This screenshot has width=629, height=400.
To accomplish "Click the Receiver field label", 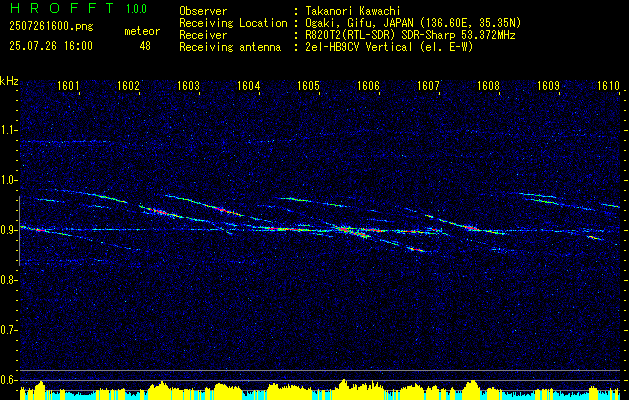I will (x=203, y=35).
